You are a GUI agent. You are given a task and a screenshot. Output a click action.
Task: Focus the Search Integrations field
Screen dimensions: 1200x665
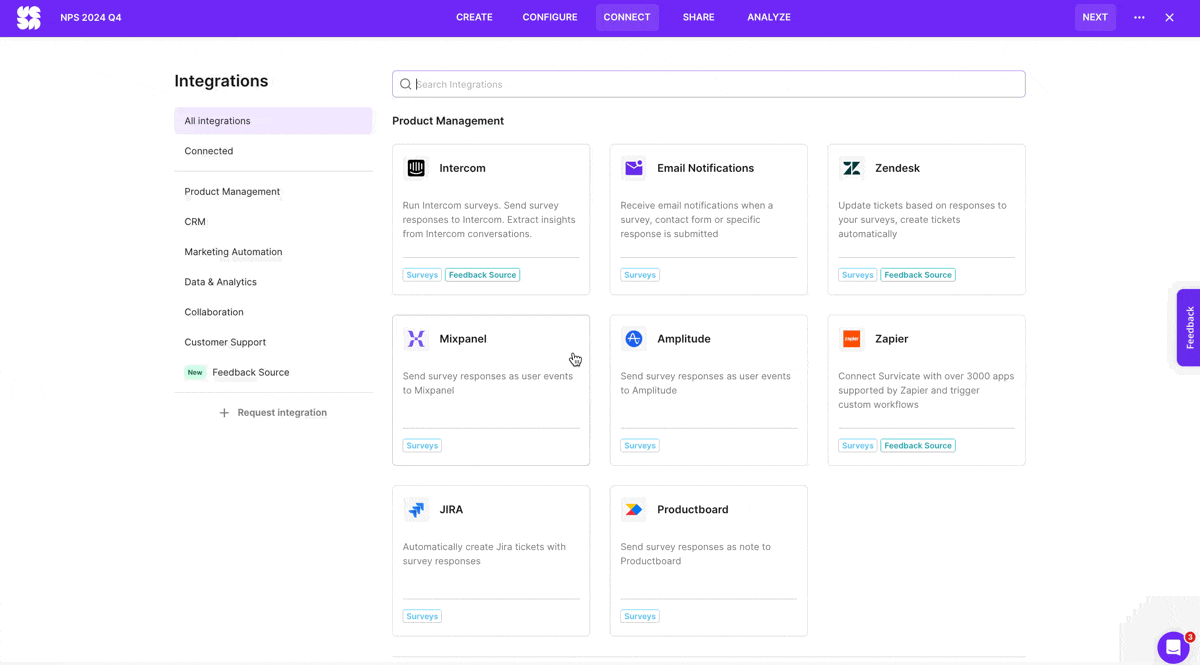[x=708, y=84]
